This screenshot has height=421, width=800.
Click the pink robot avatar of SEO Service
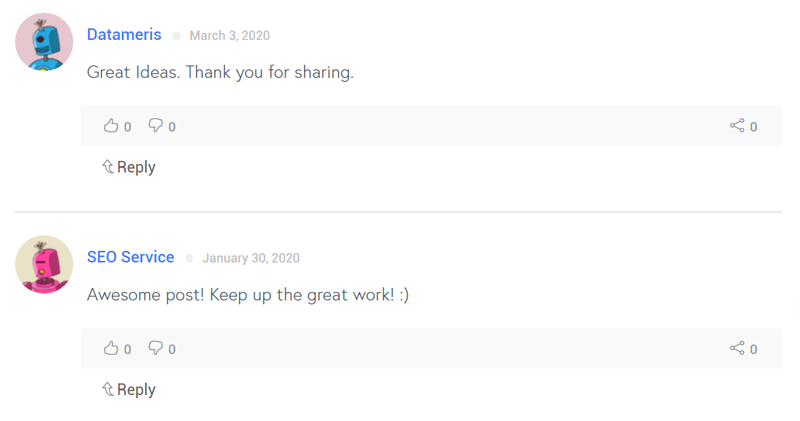click(44, 264)
